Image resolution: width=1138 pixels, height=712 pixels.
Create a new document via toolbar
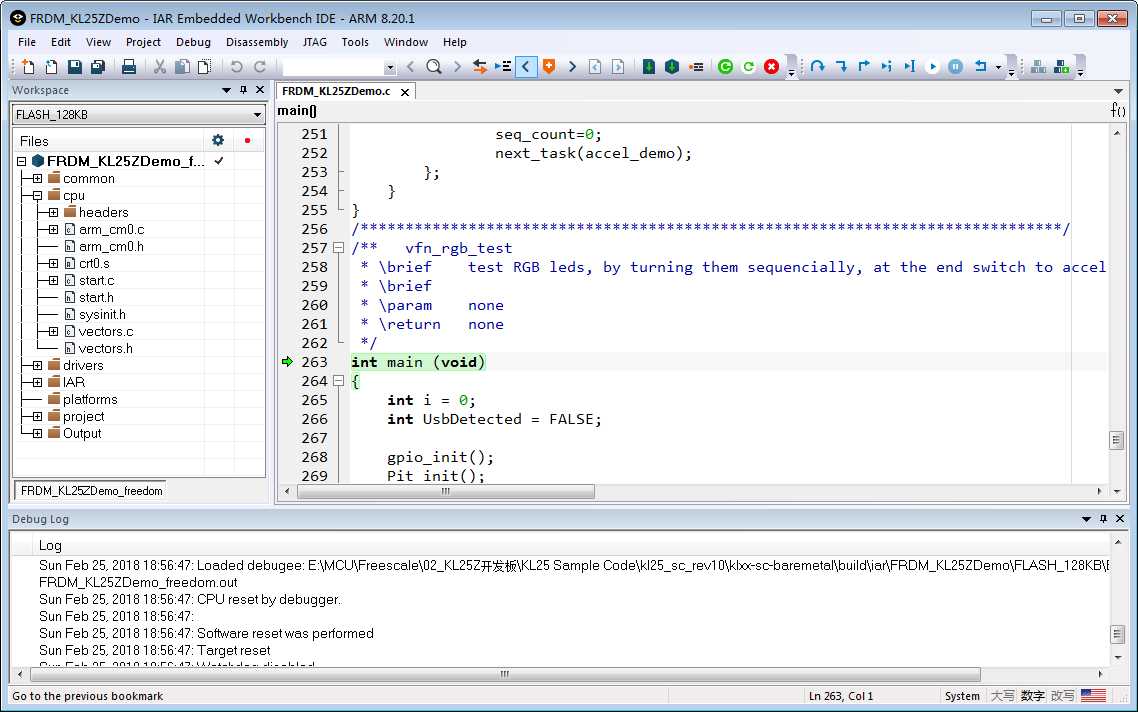click(28, 67)
